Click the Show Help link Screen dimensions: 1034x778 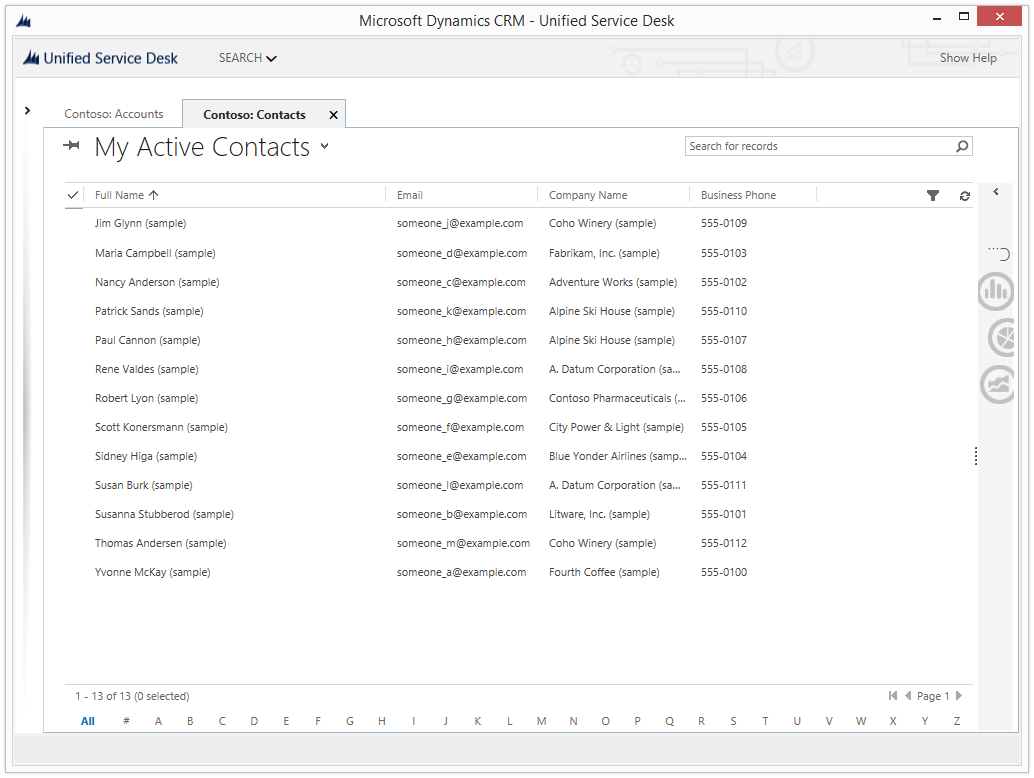coord(967,58)
